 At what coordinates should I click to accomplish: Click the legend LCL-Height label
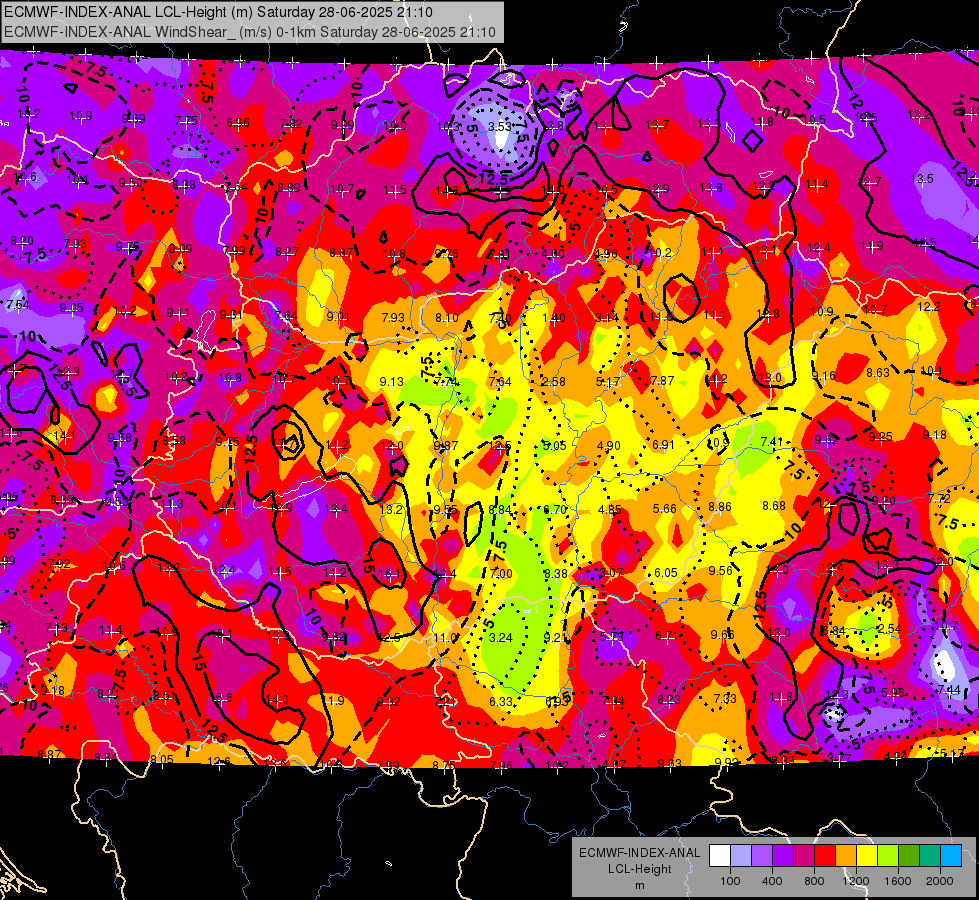[x=639, y=869]
